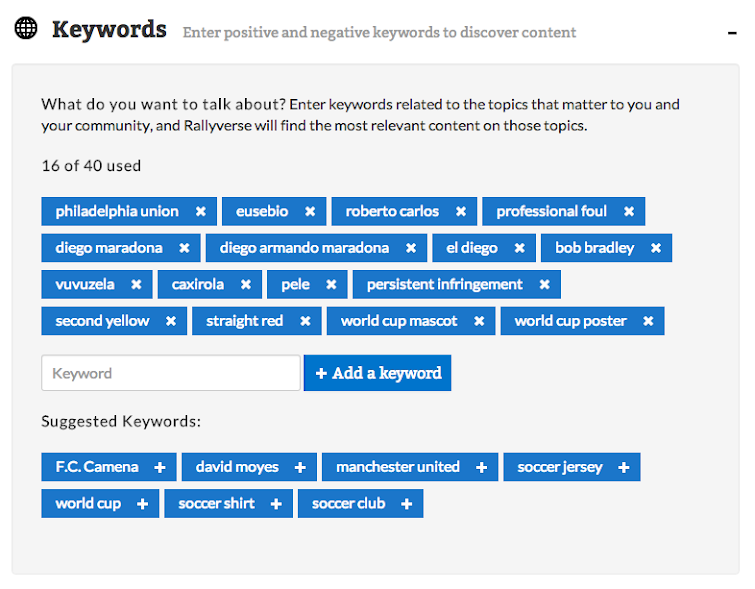Click the globe icon beside Keywords

26,28
